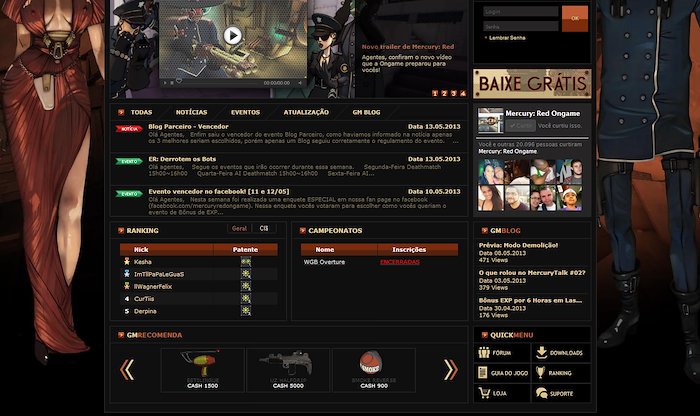700x416 pixels.
Task: Go to slide 3 of banner
Action: pos(454,93)
